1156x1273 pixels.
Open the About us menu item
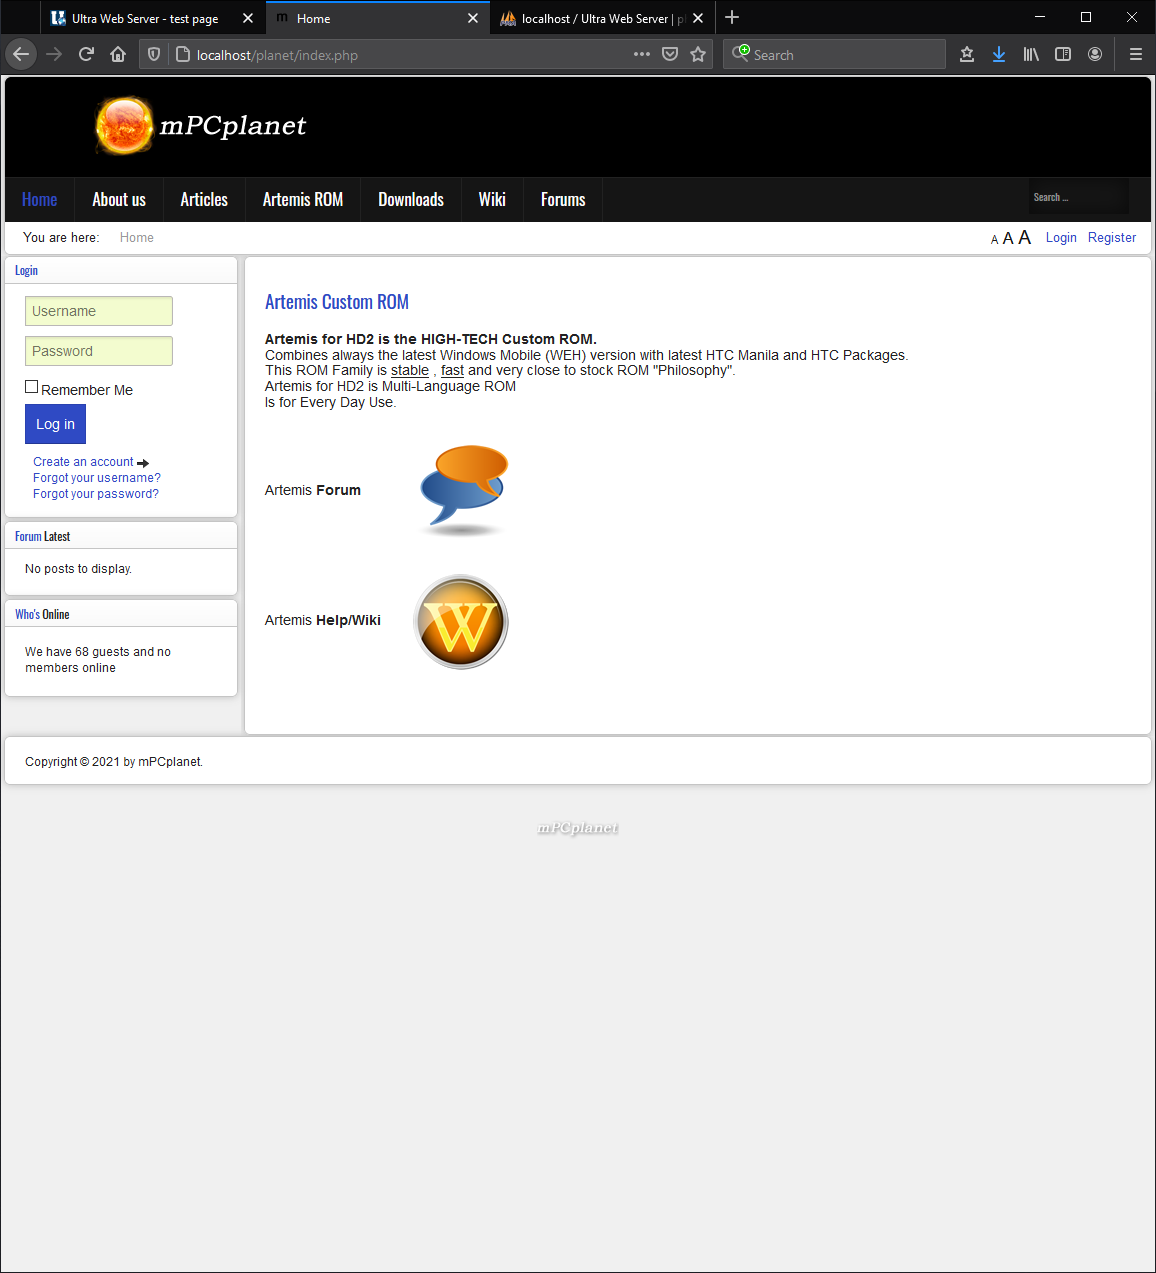click(x=119, y=199)
